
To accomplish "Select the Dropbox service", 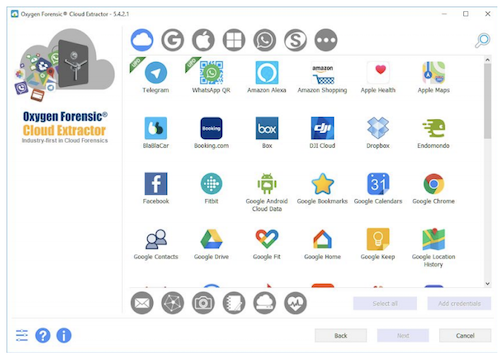I will coord(378,133).
